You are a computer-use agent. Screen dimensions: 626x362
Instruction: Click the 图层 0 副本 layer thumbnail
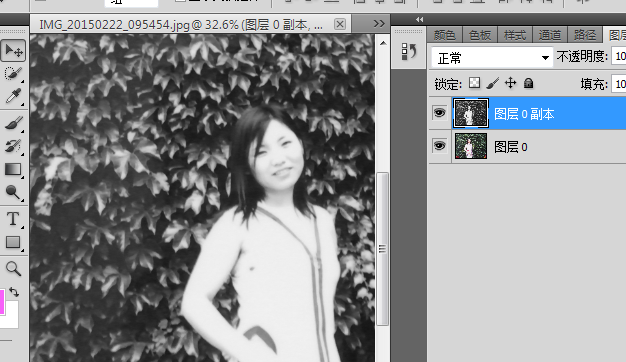click(471, 113)
